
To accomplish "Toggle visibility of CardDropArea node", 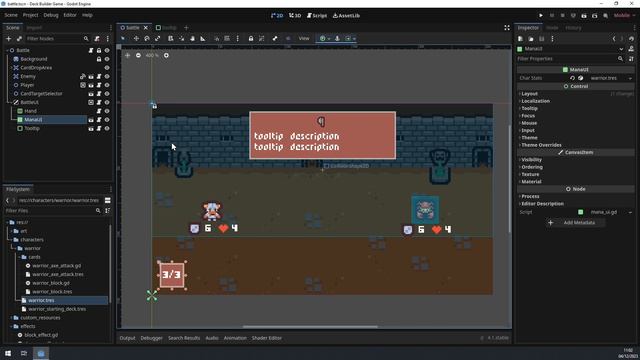I will (x=107, y=68).
